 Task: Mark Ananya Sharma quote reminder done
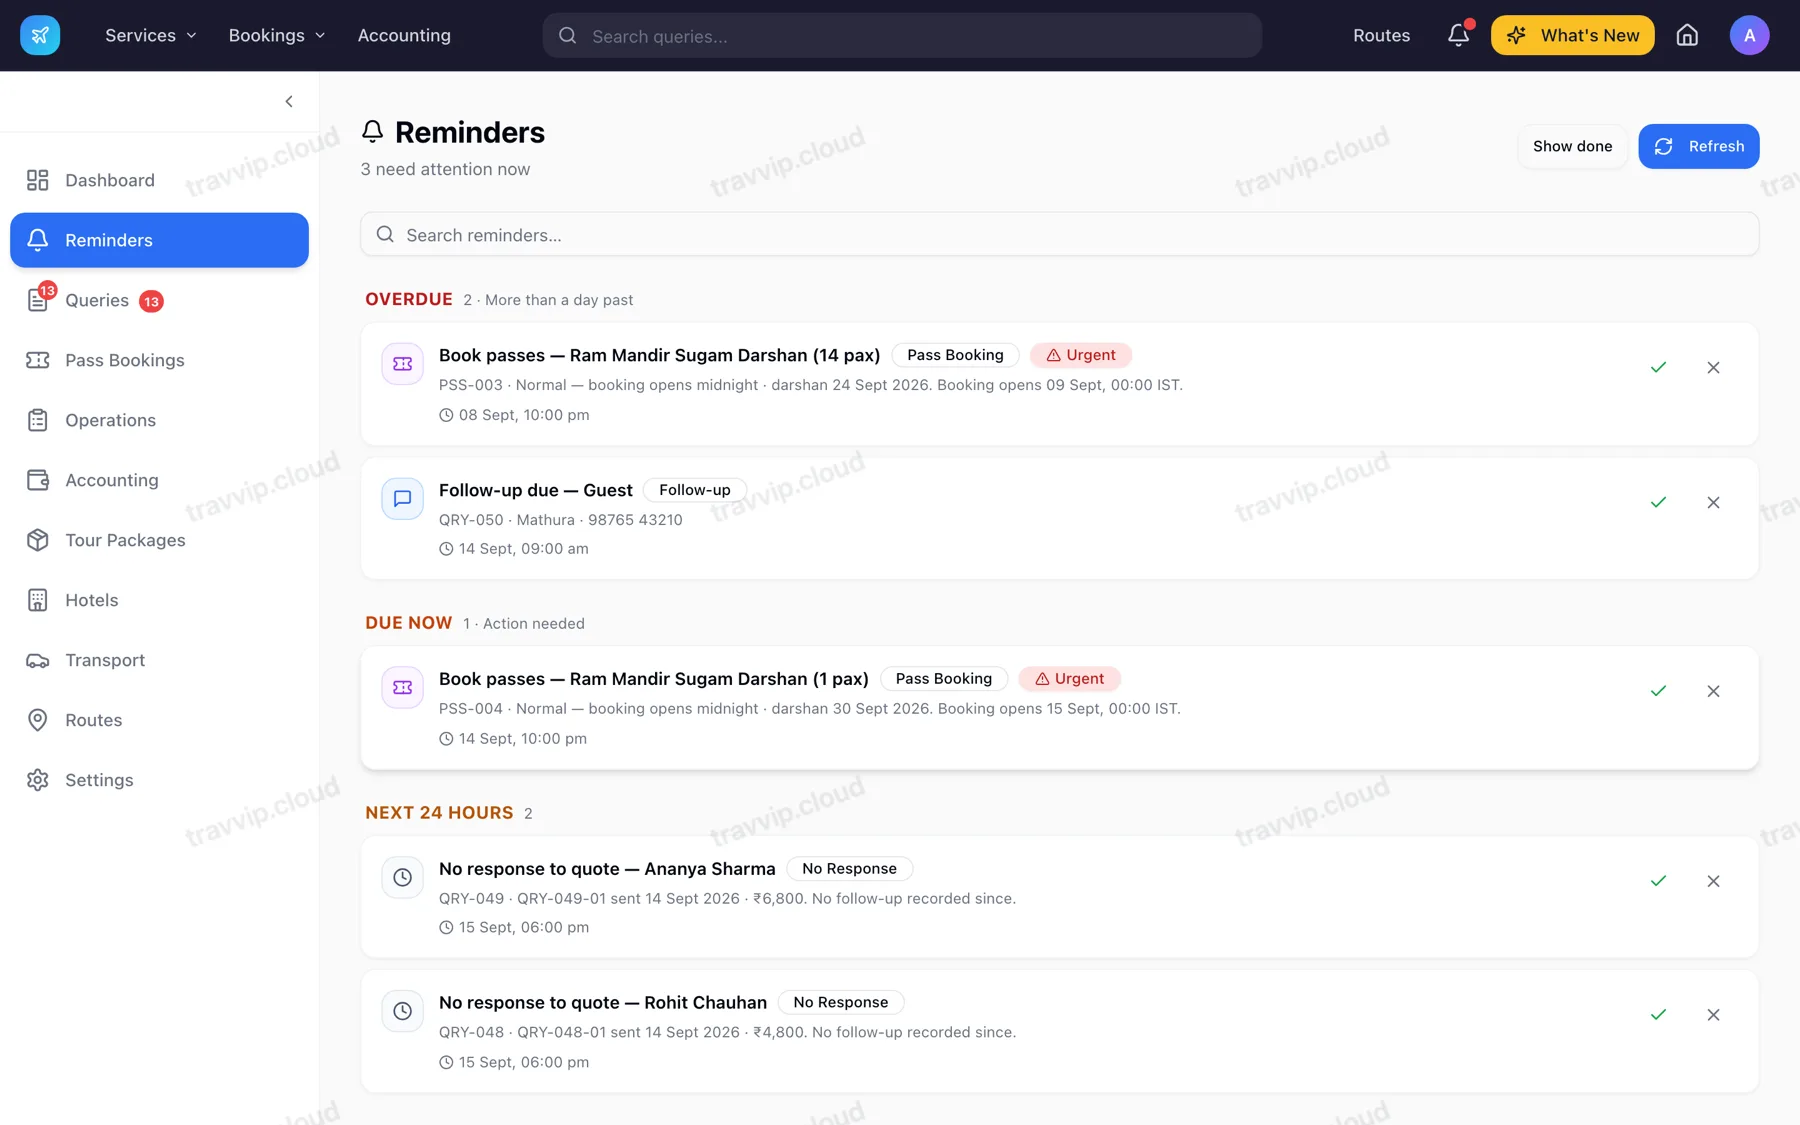coord(1658,881)
